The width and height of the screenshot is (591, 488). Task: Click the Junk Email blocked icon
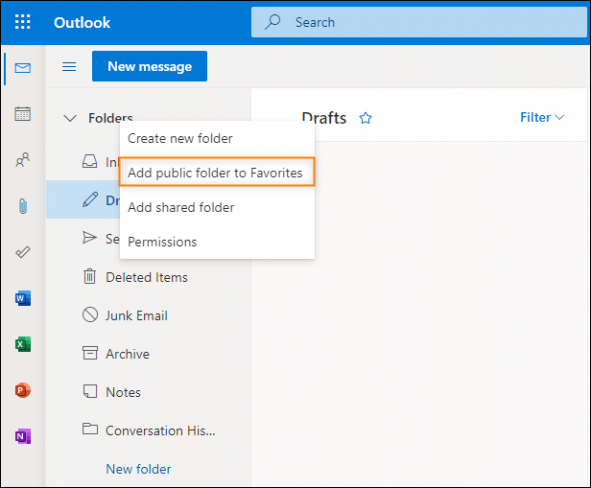click(90, 315)
